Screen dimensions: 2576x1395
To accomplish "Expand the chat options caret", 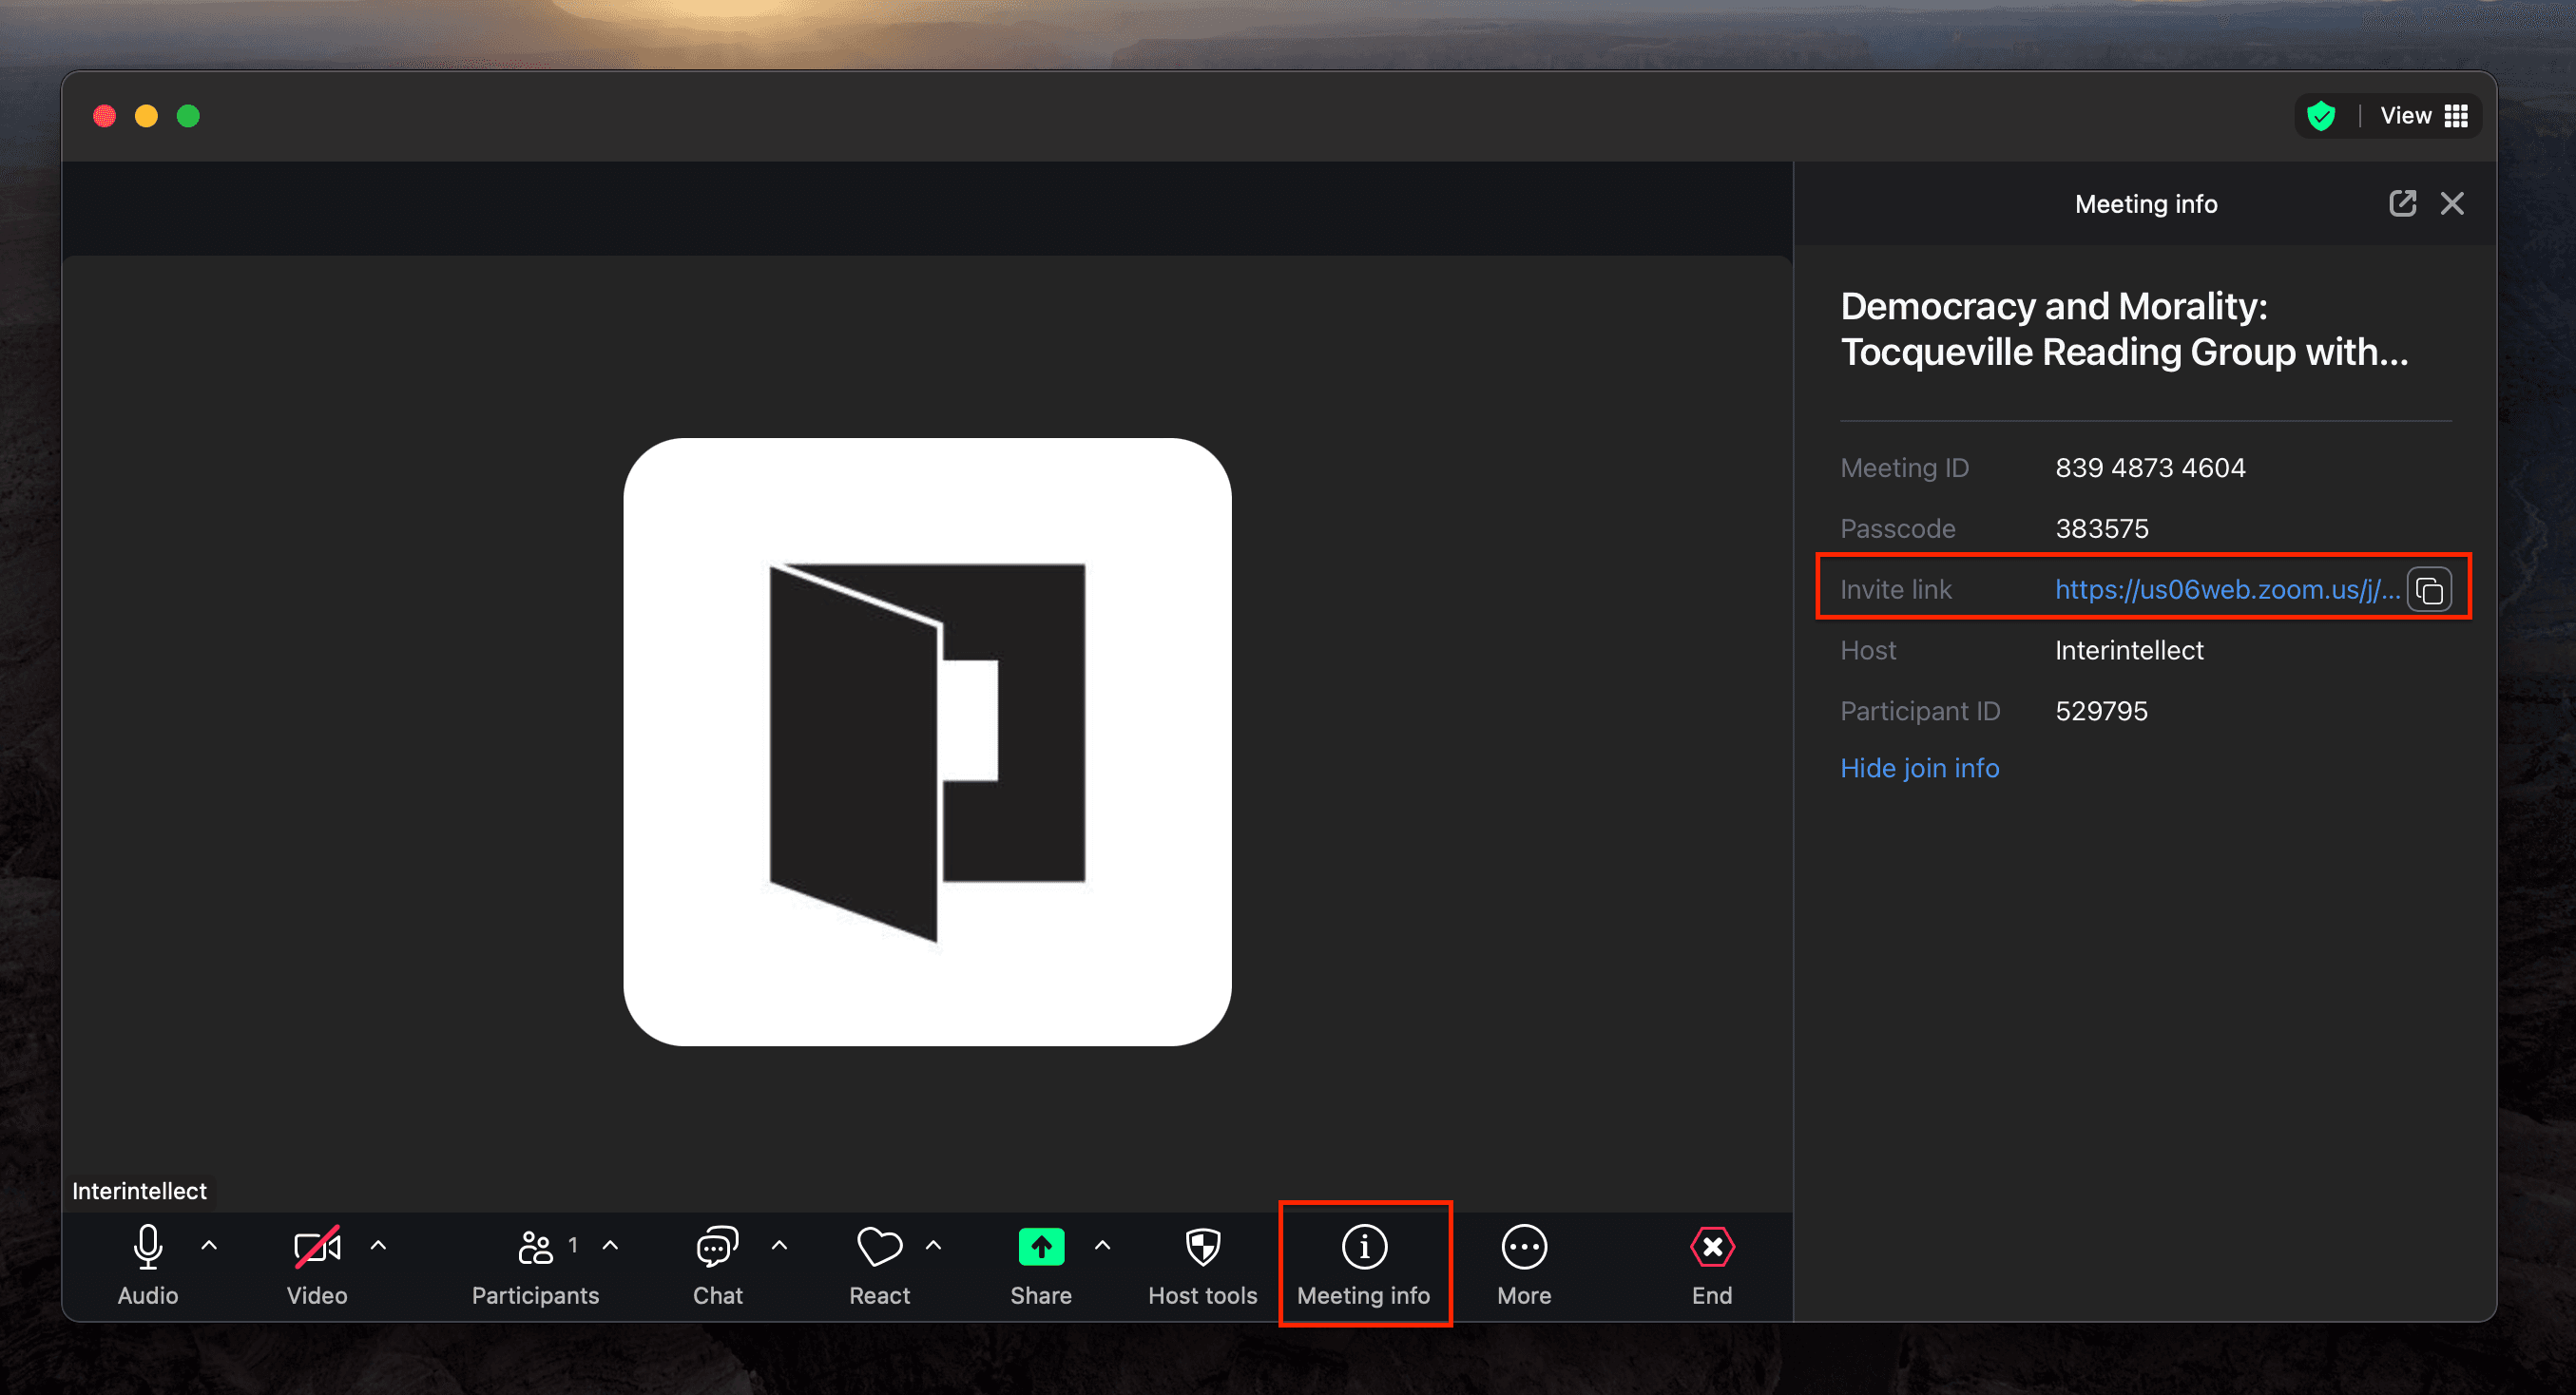I will point(779,1246).
